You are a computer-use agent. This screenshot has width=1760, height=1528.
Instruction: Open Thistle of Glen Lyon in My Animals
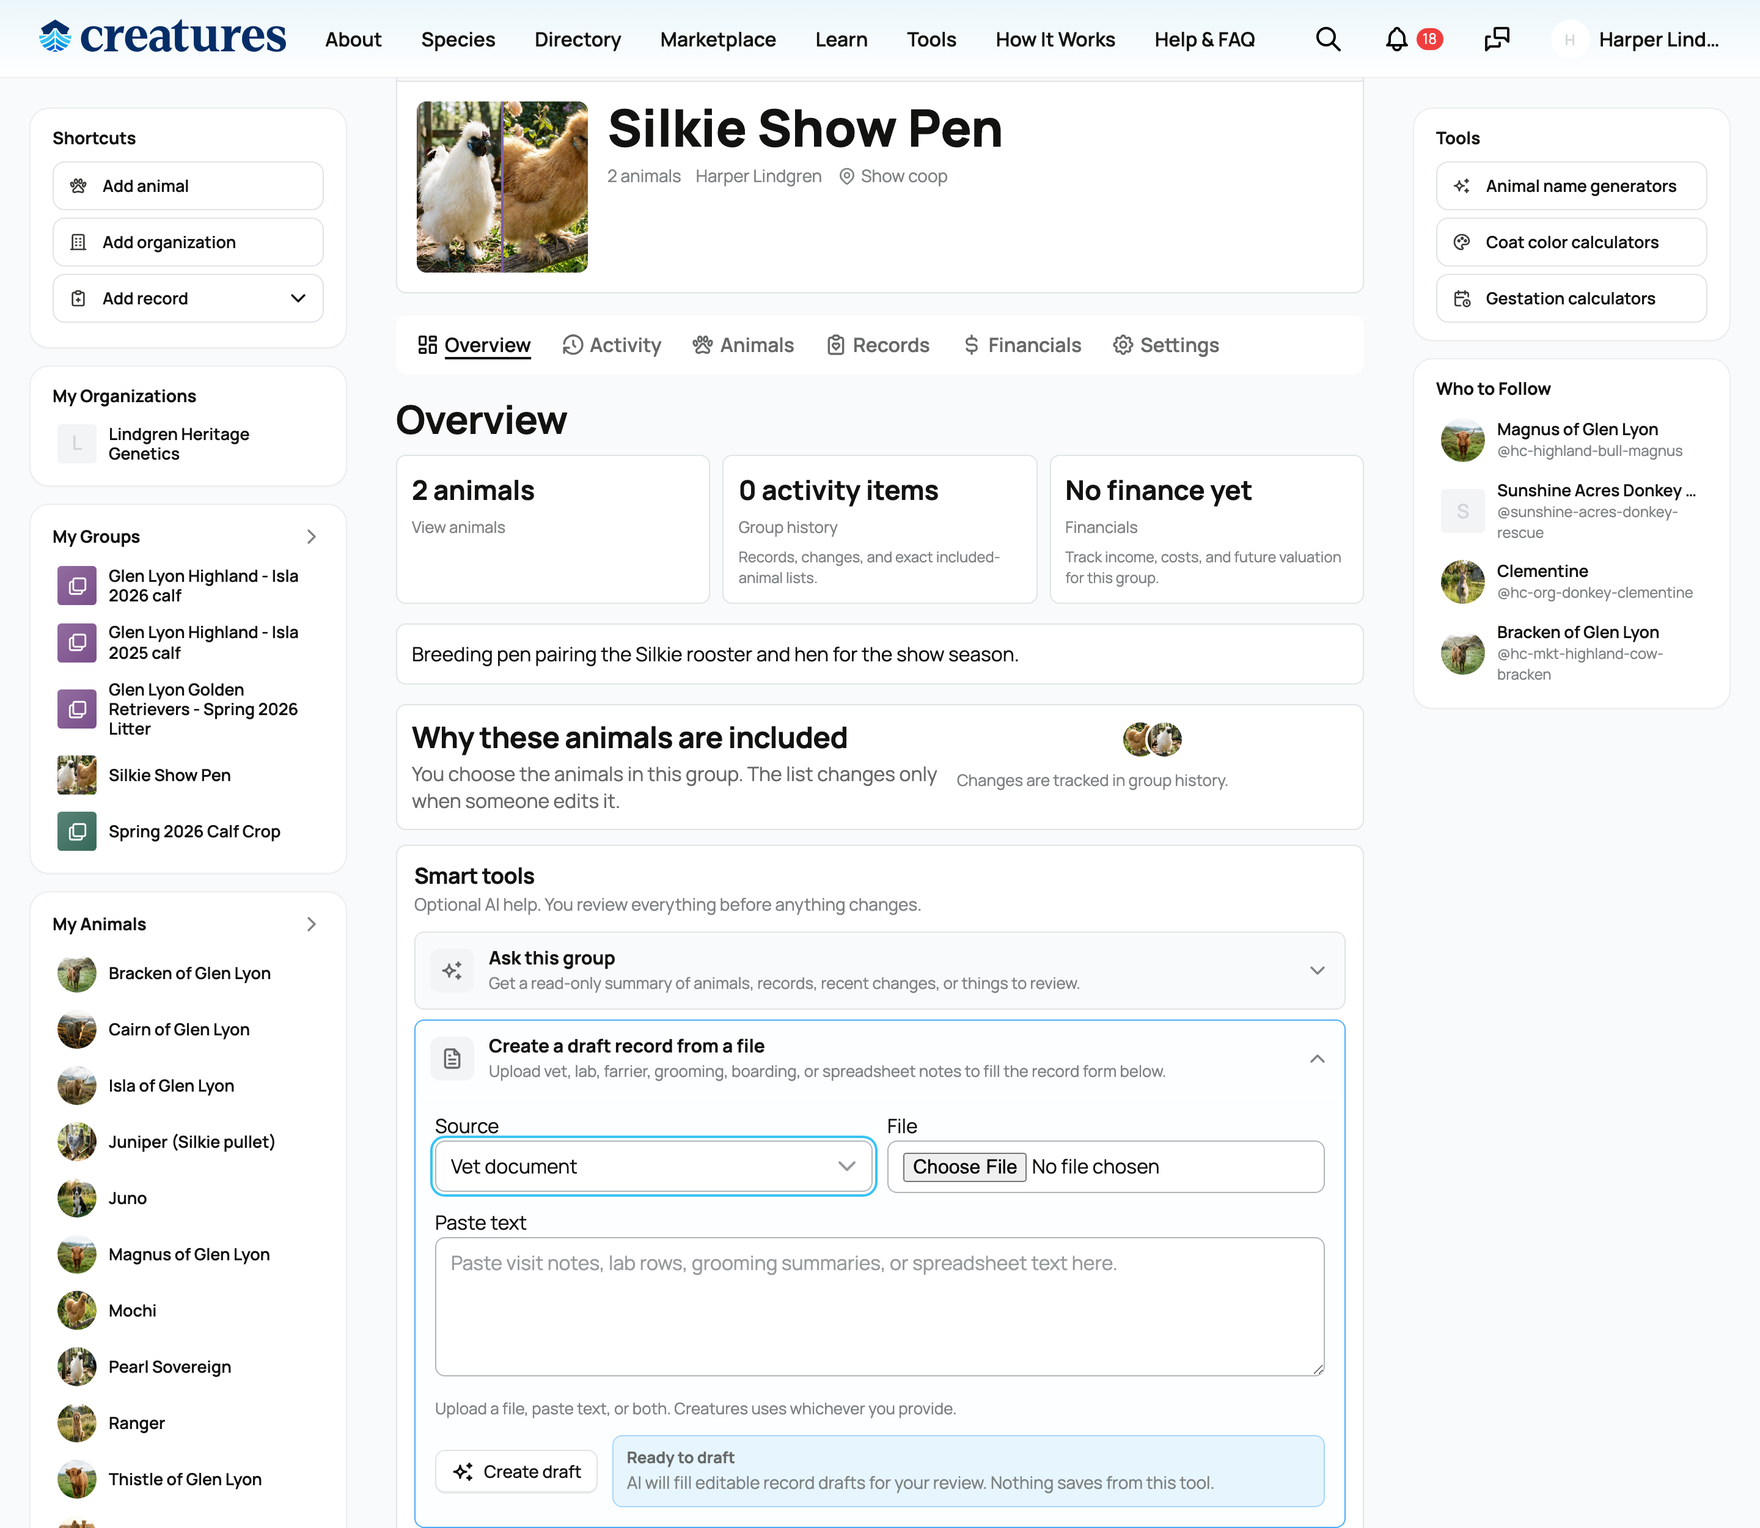pos(185,1479)
